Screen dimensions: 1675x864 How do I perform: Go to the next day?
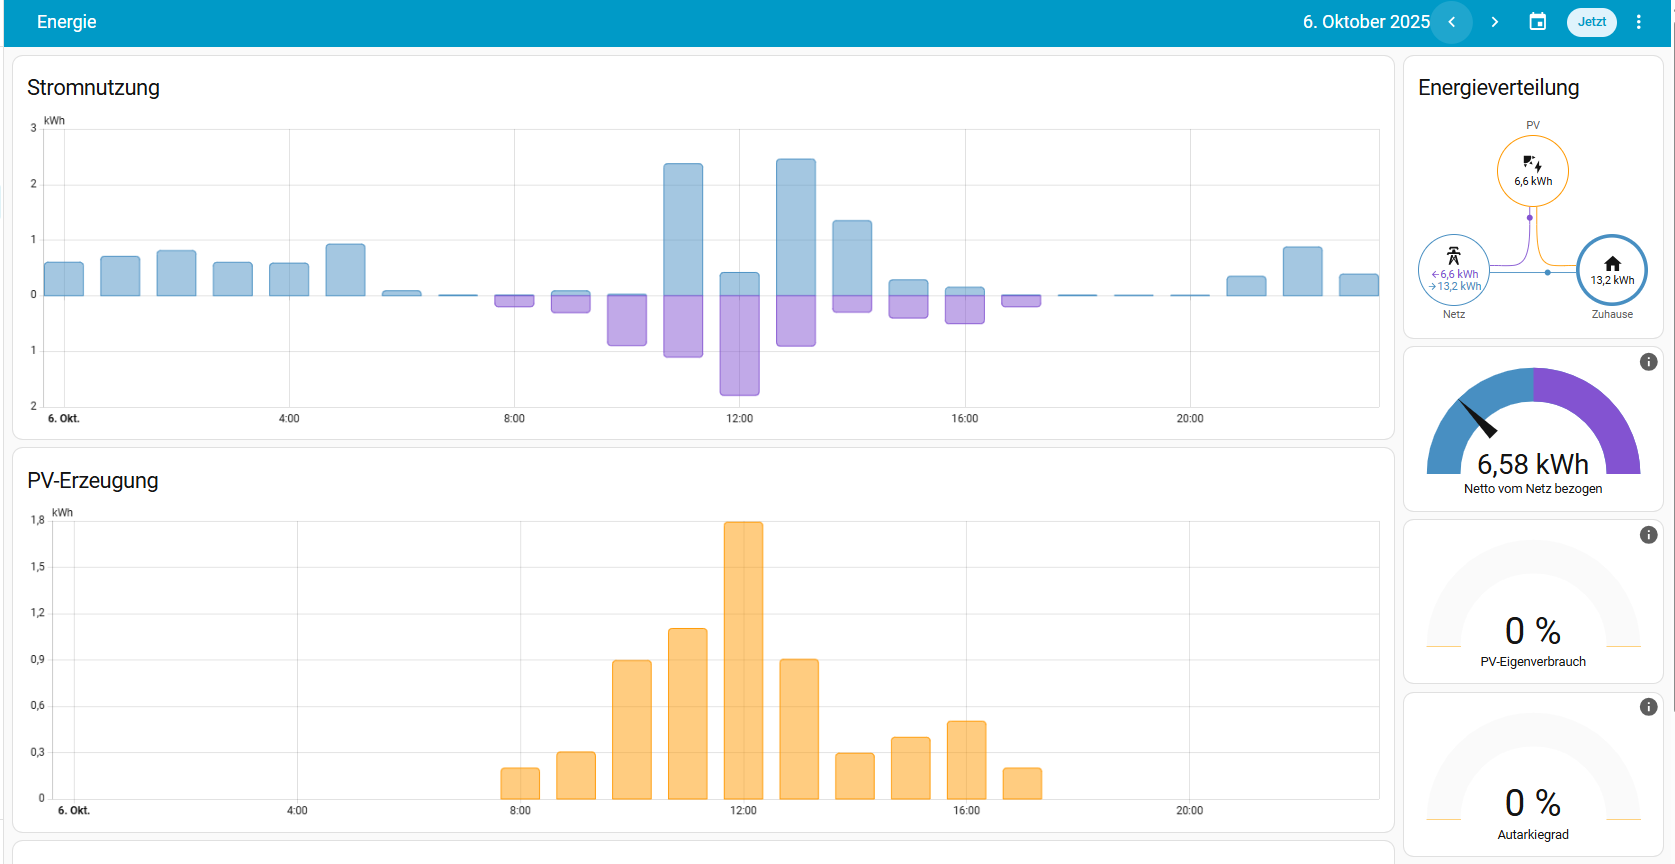(1495, 22)
